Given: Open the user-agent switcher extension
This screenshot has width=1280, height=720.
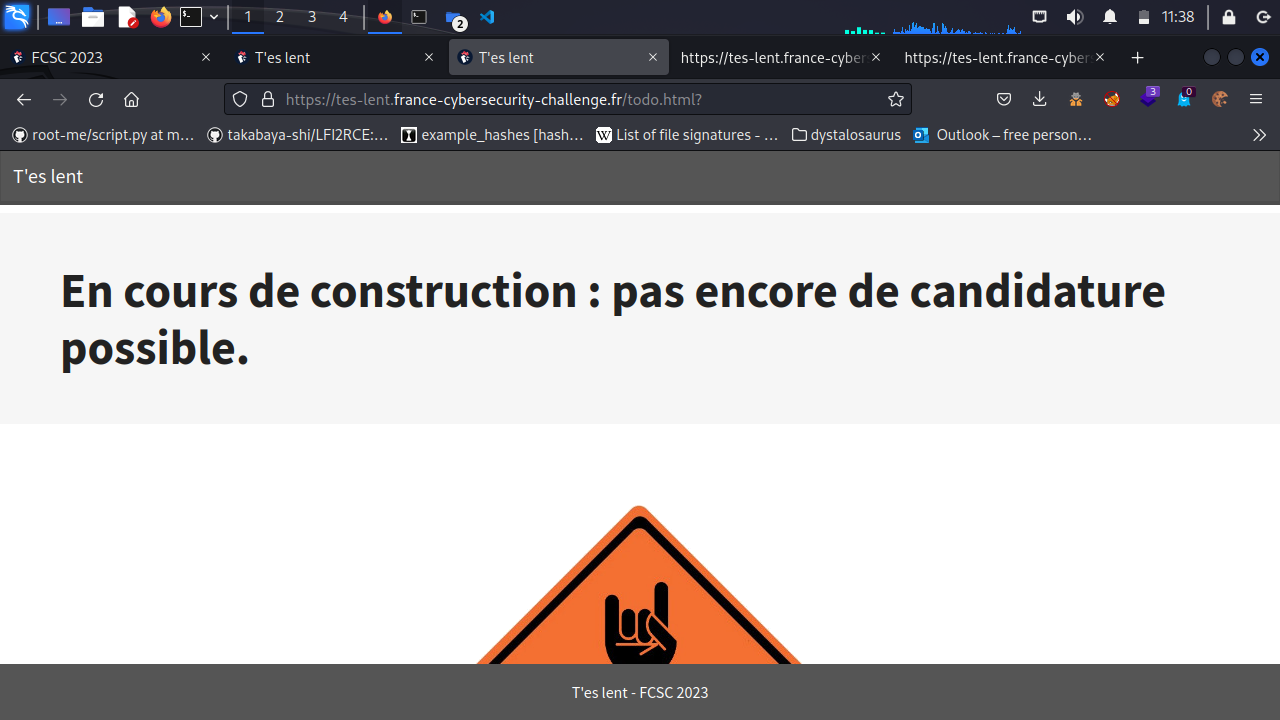Looking at the screenshot, I should (1076, 99).
